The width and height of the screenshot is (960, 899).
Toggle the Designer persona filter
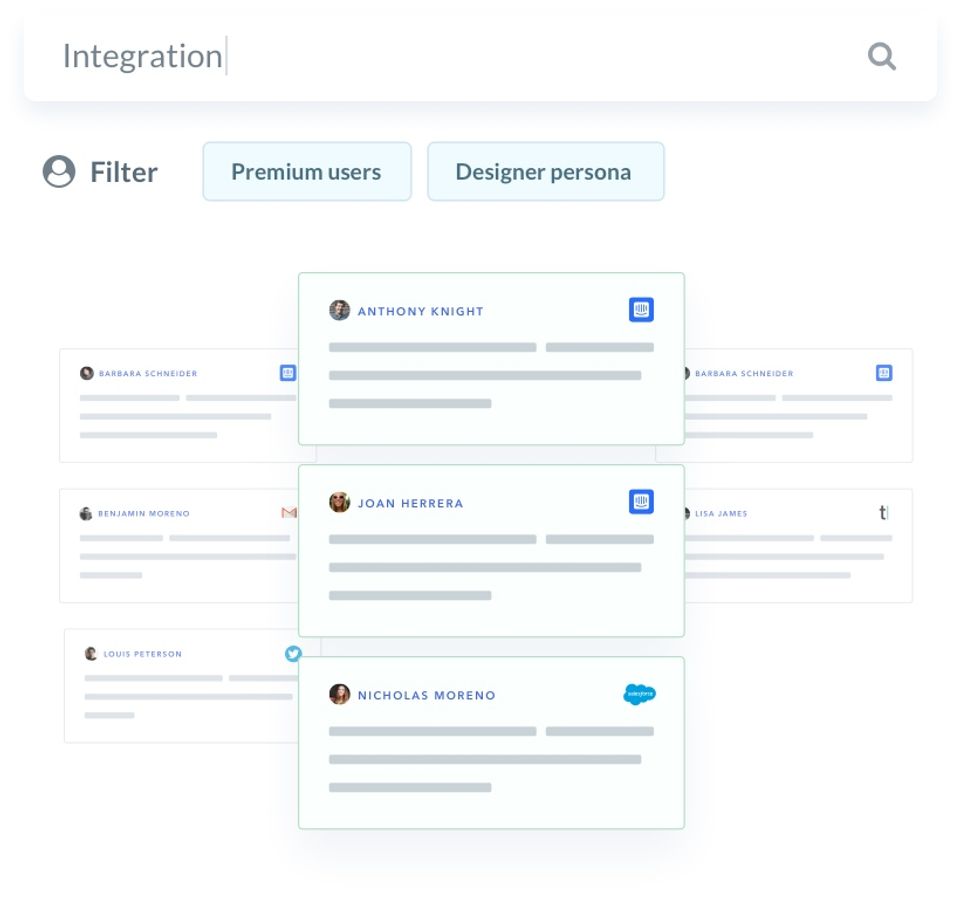543,172
